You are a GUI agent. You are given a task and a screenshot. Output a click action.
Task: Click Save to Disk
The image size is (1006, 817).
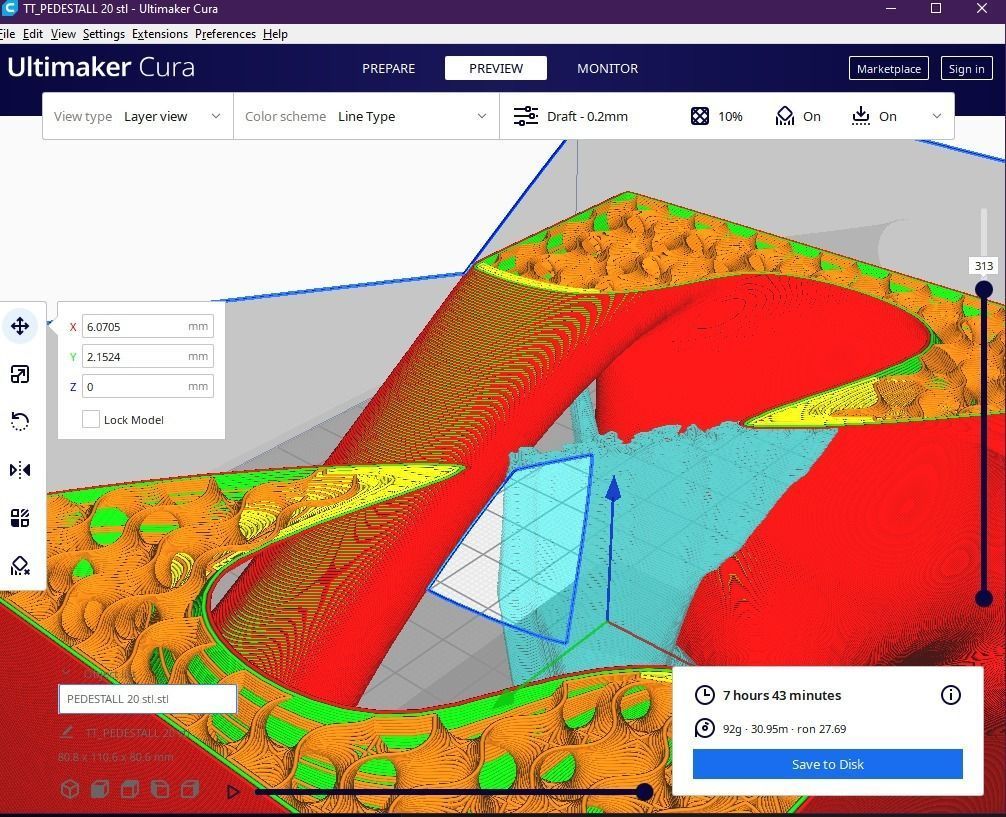click(828, 764)
